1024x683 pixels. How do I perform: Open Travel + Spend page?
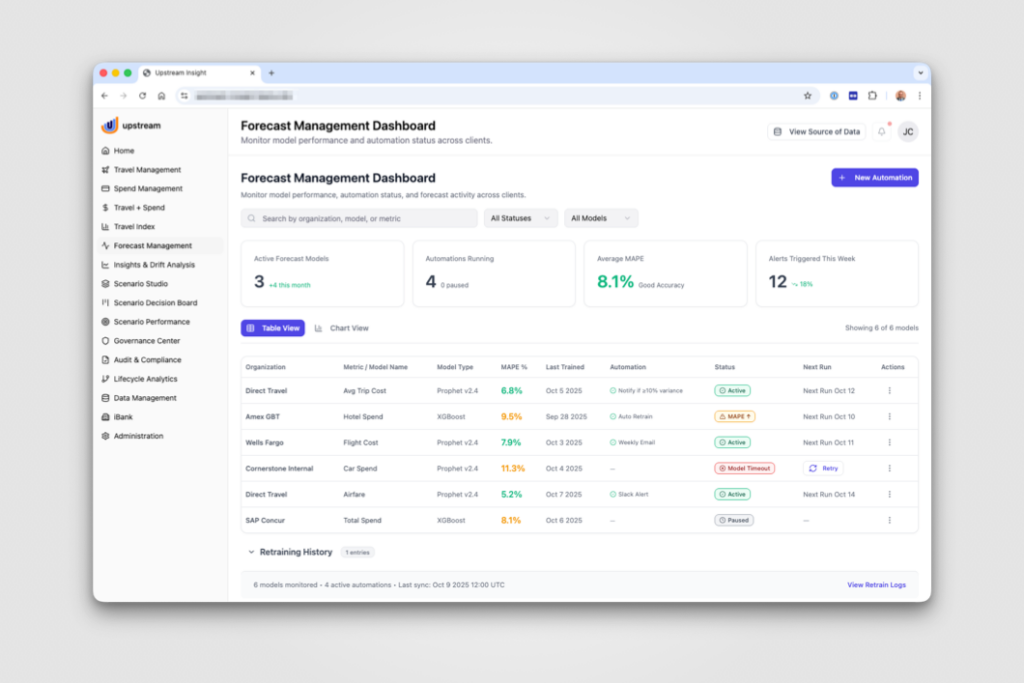point(139,208)
